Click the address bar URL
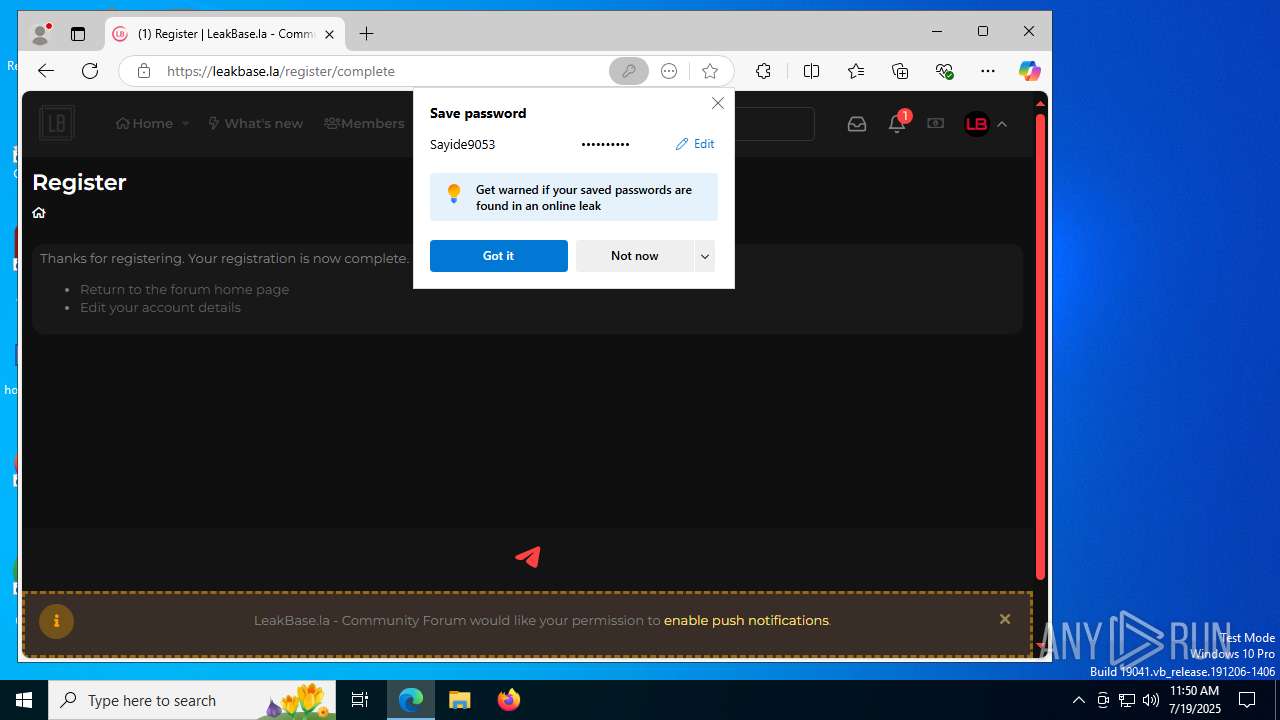The height and width of the screenshot is (720, 1280). click(x=281, y=71)
